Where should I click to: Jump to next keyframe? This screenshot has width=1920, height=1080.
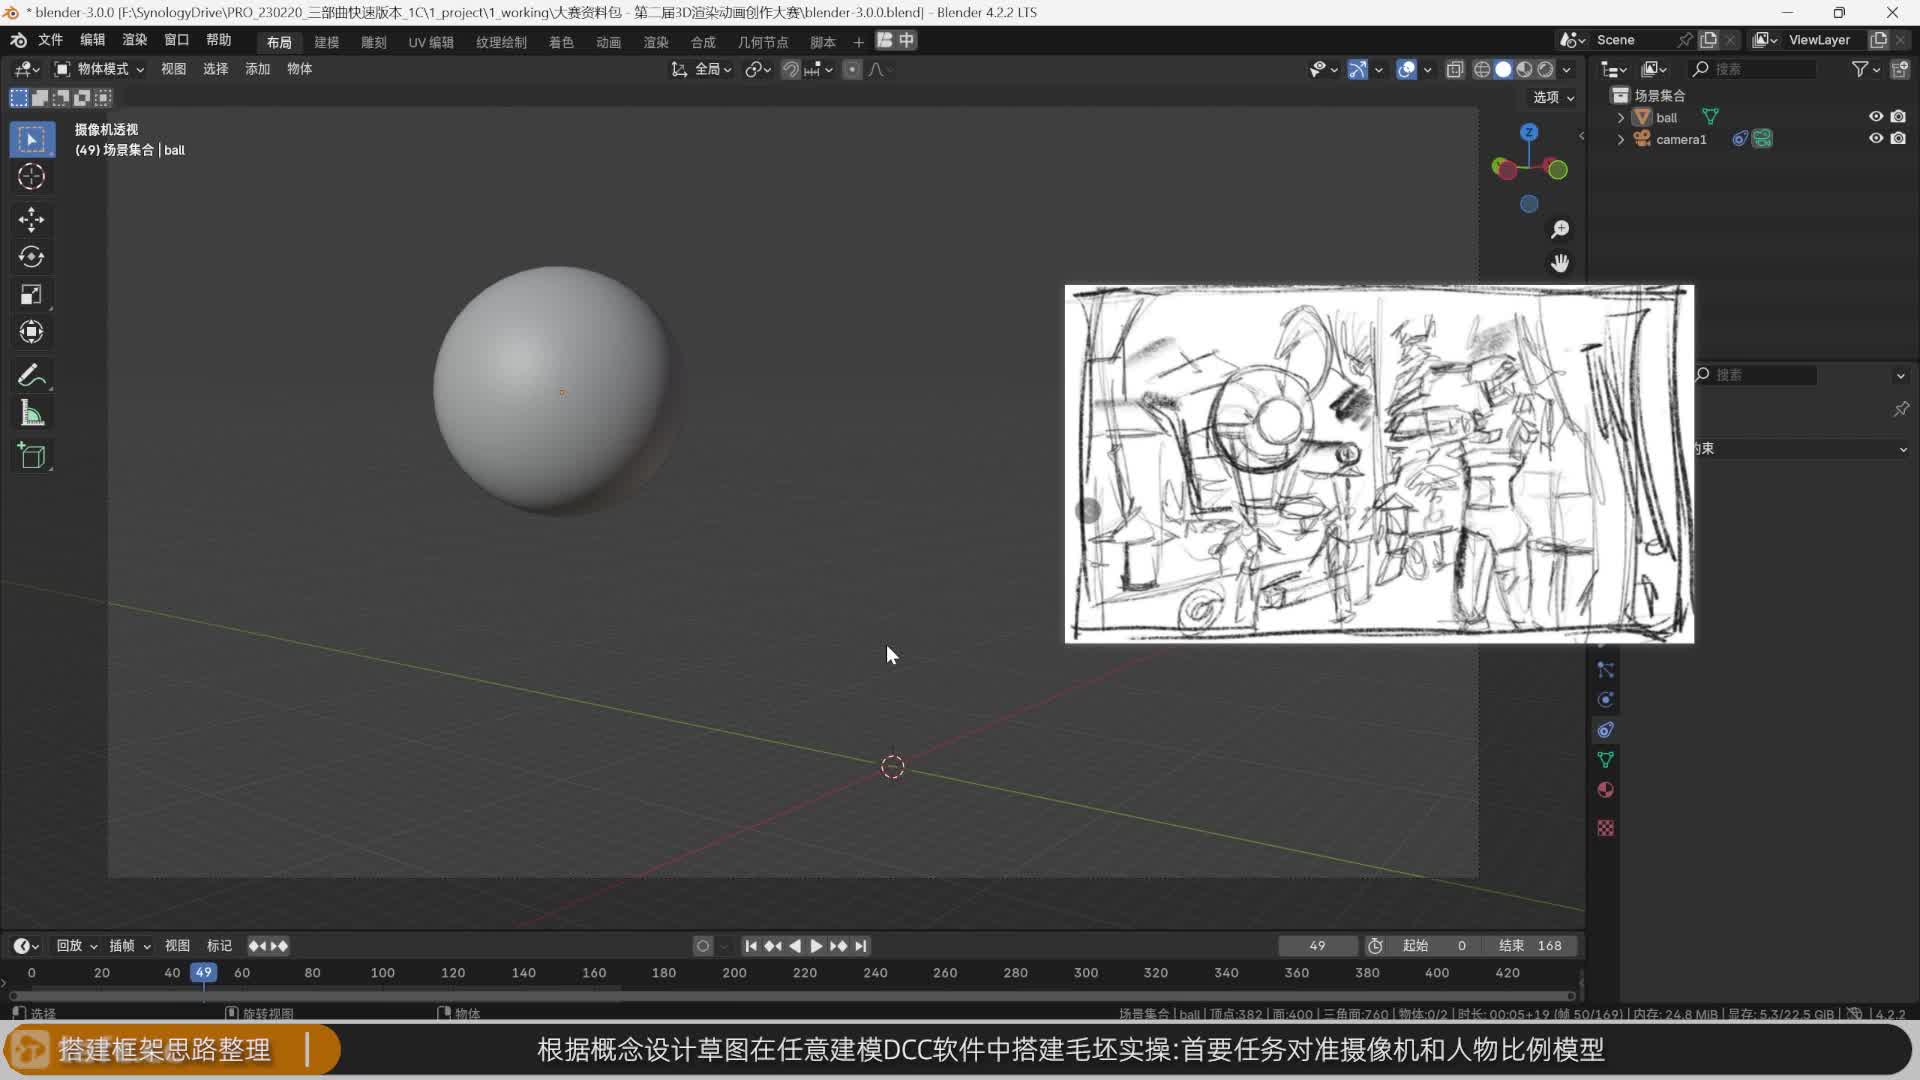click(838, 946)
